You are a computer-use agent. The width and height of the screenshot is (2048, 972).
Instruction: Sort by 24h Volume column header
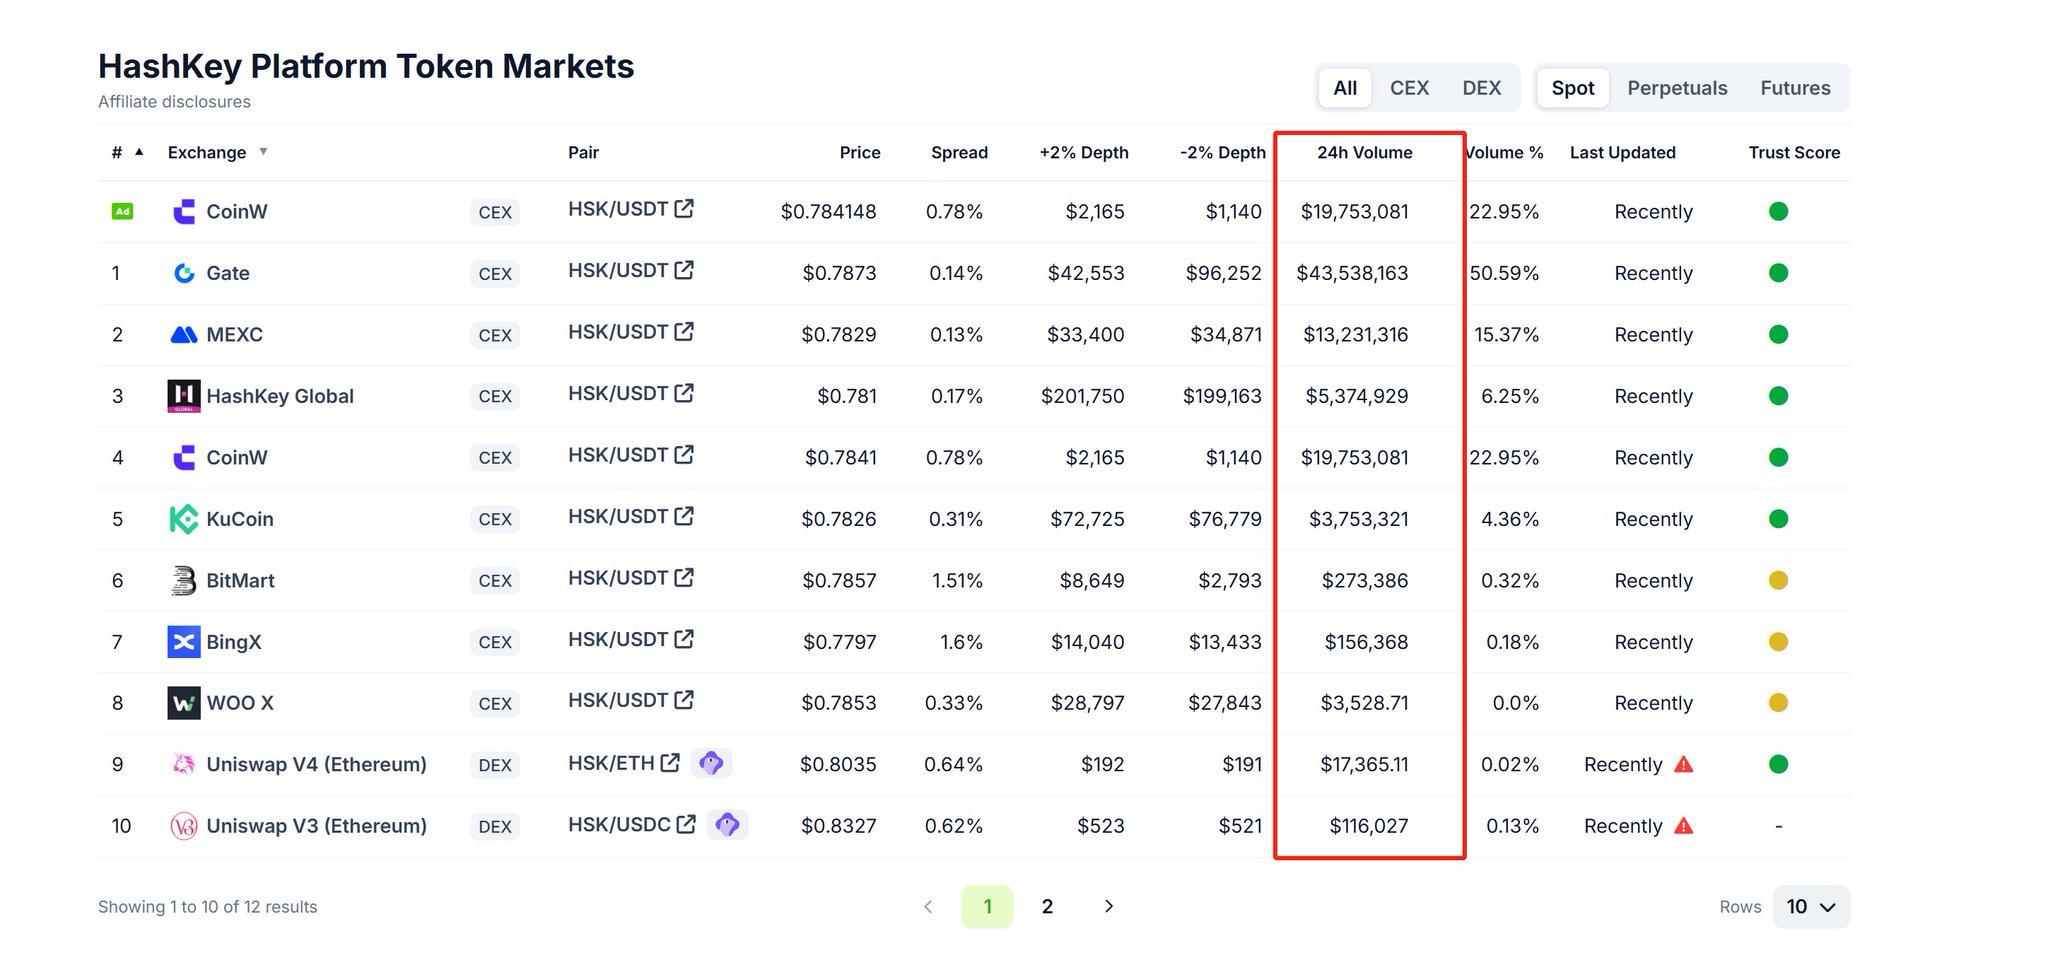click(1364, 152)
